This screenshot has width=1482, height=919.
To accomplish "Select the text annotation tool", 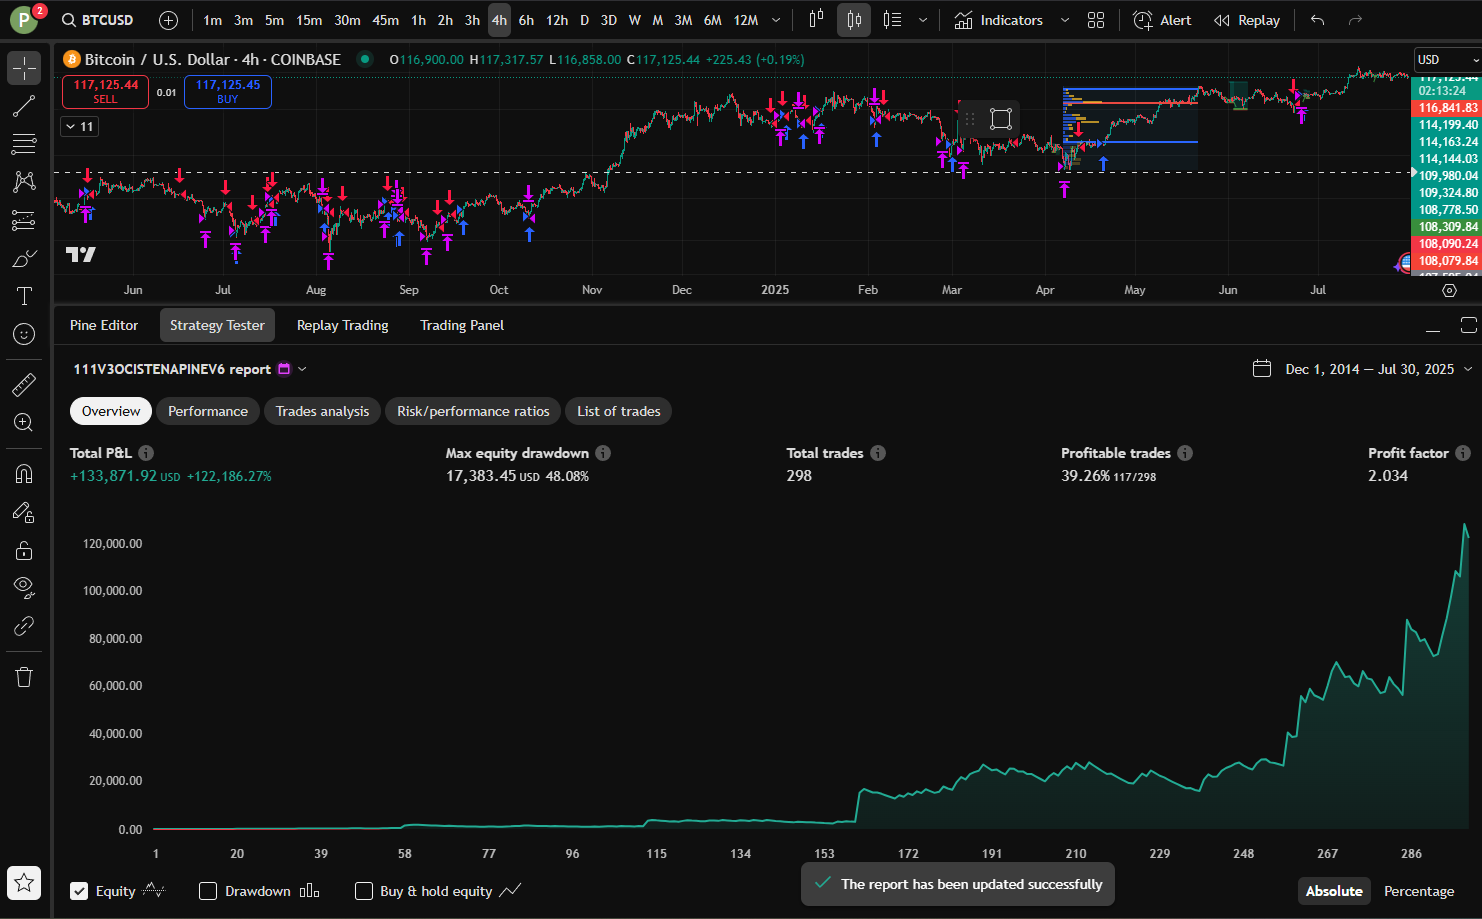I will 24,296.
